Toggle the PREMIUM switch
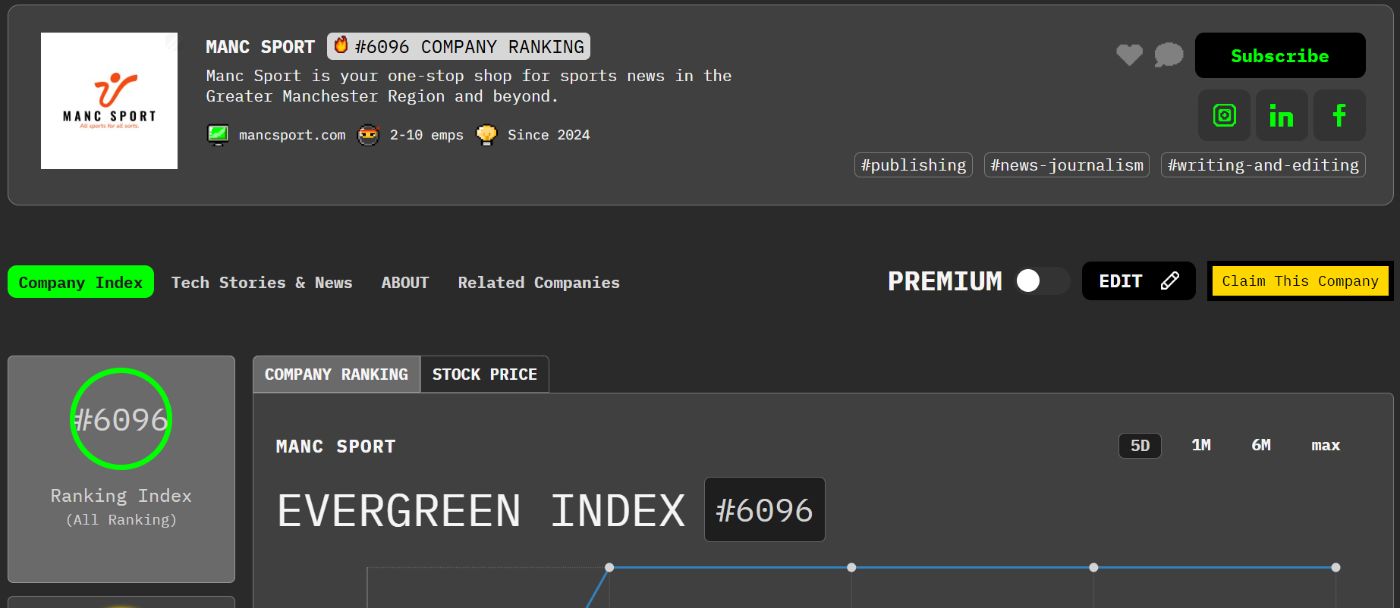 click(x=1042, y=281)
